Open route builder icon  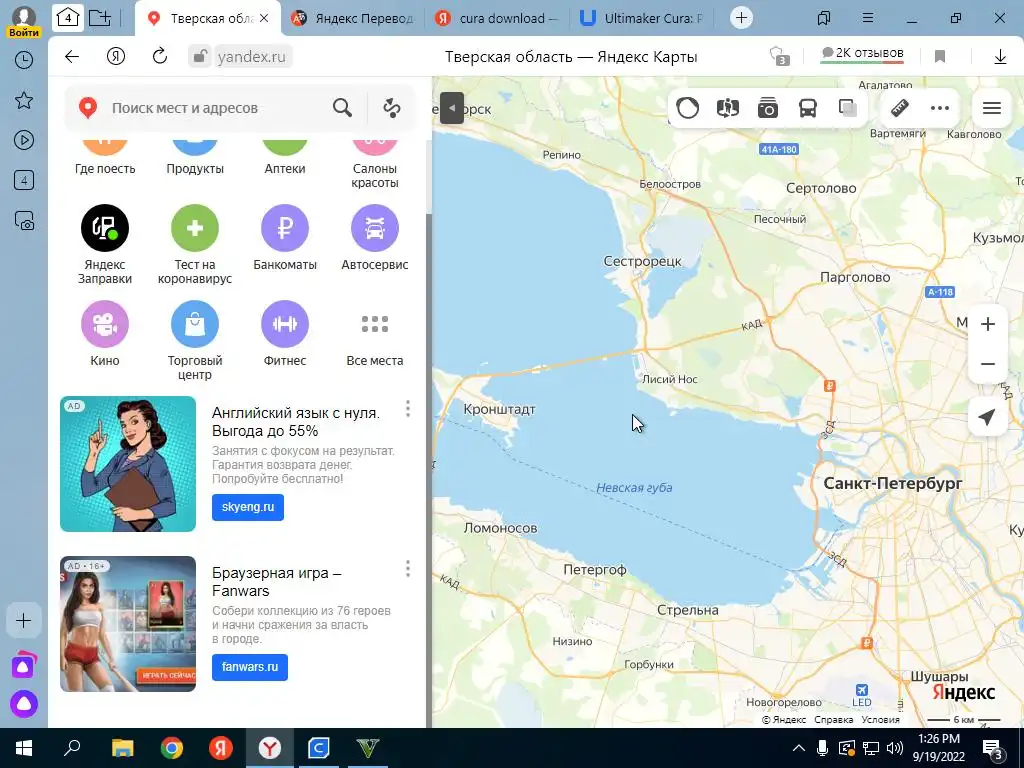point(392,108)
